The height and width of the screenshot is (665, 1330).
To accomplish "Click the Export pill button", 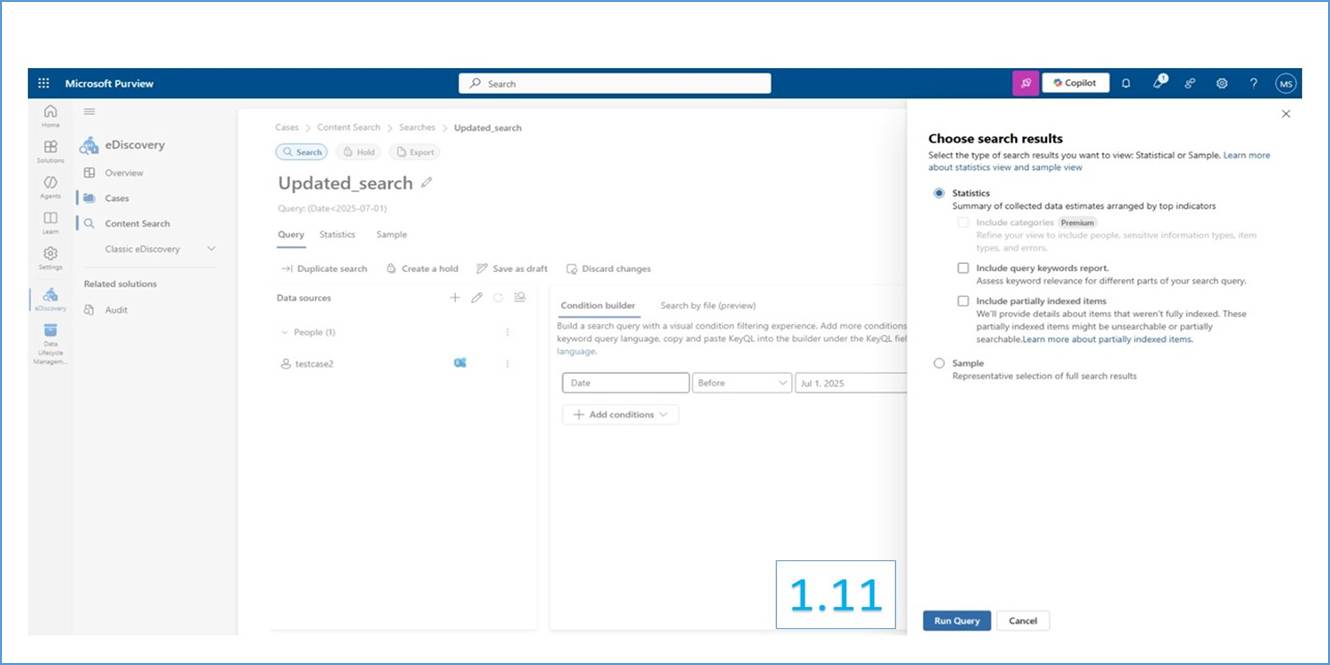I will pos(415,152).
